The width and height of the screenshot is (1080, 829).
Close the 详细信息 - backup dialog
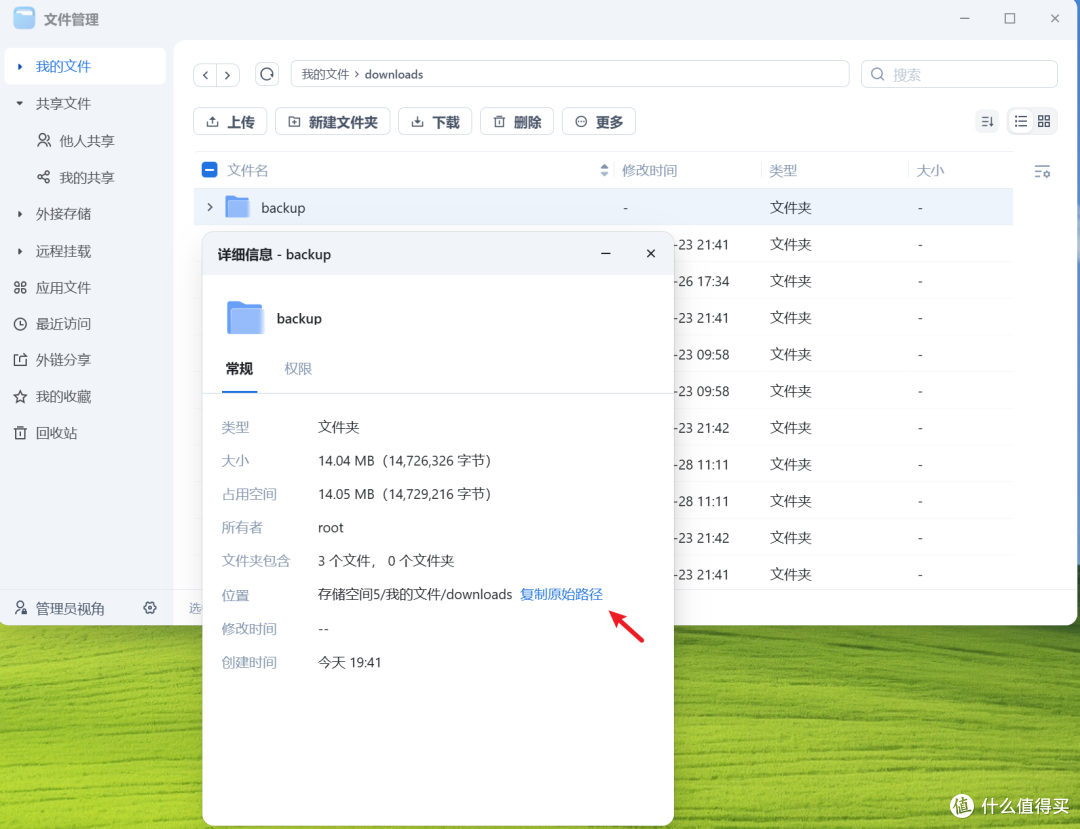click(650, 254)
